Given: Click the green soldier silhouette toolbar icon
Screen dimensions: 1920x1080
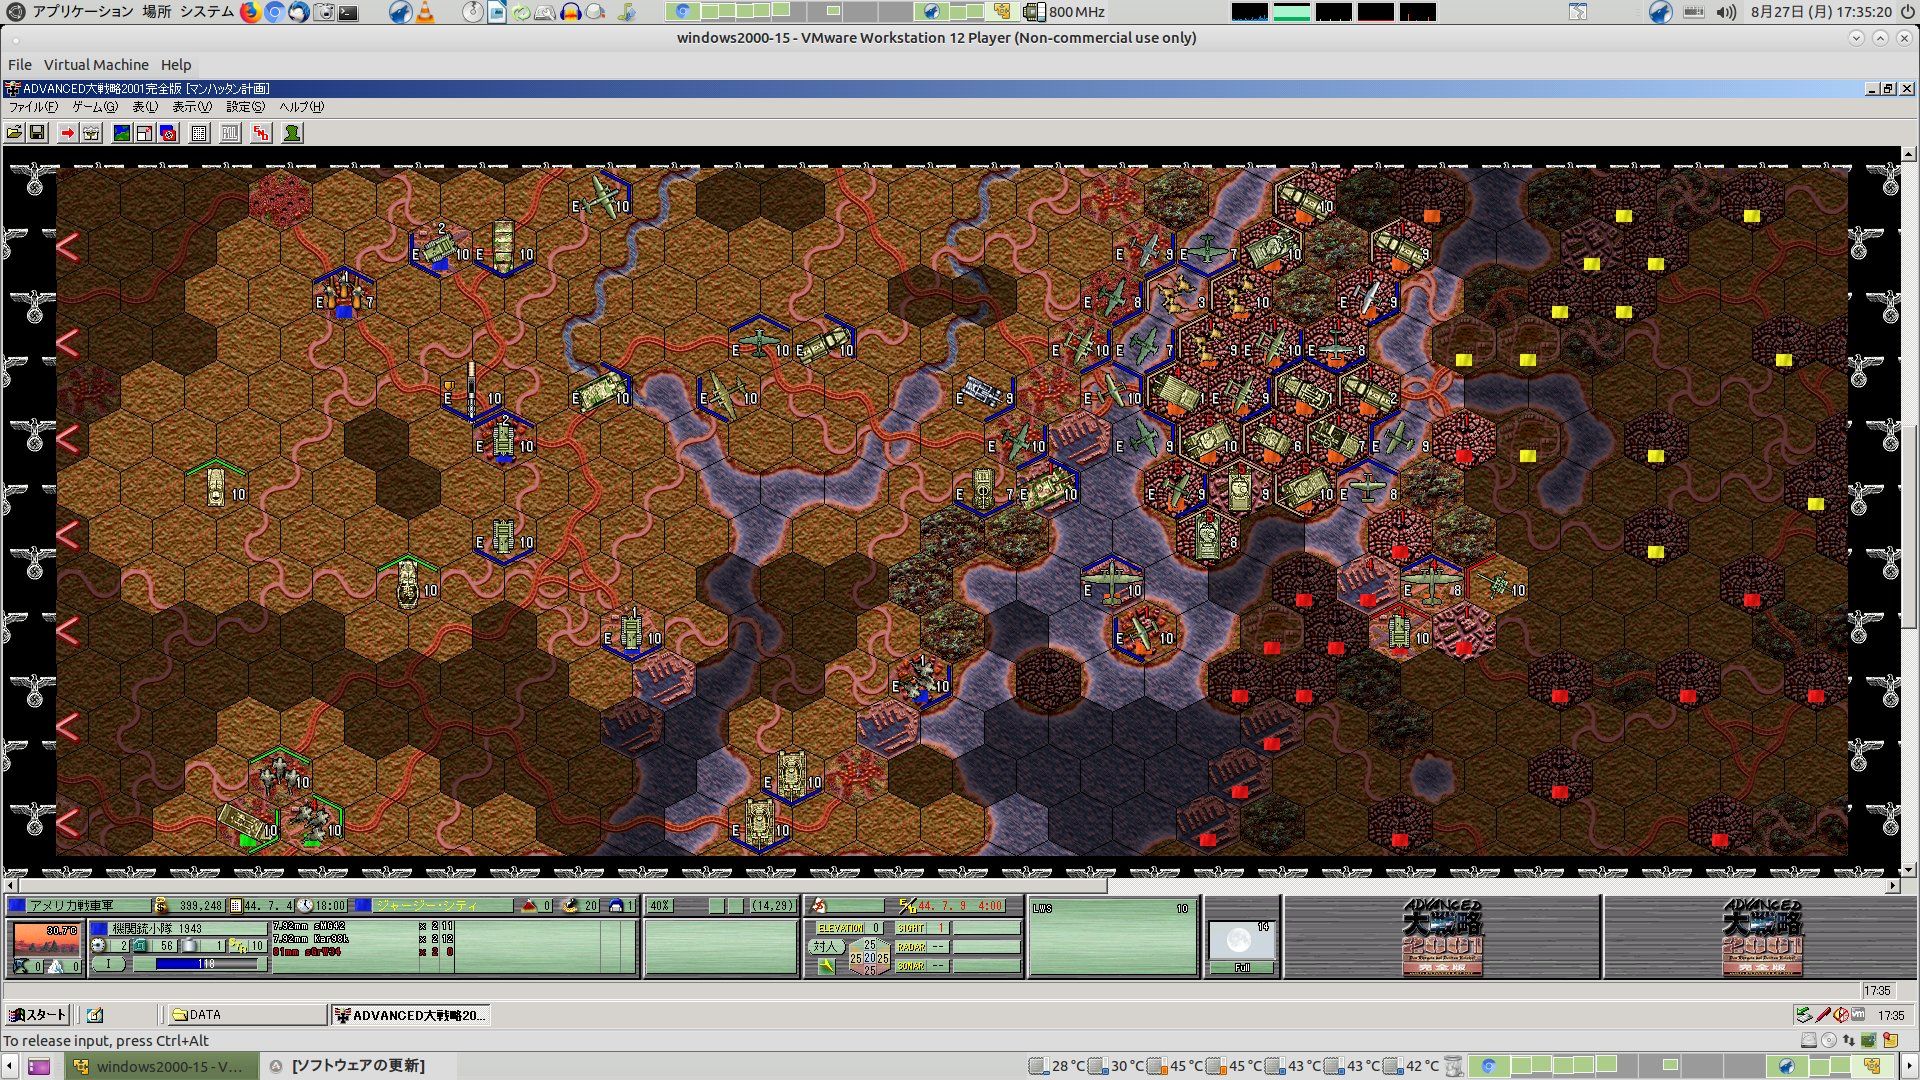Looking at the screenshot, I should [x=292, y=133].
